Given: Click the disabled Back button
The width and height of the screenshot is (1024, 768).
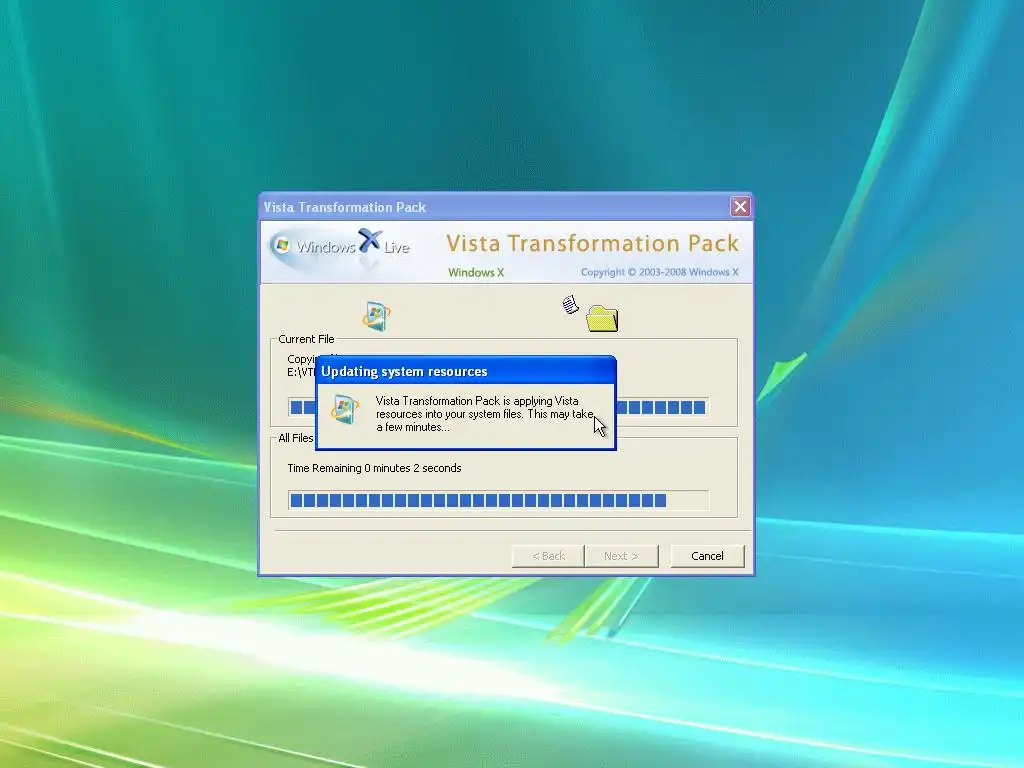Looking at the screenshot, I should tap(548, 556).
